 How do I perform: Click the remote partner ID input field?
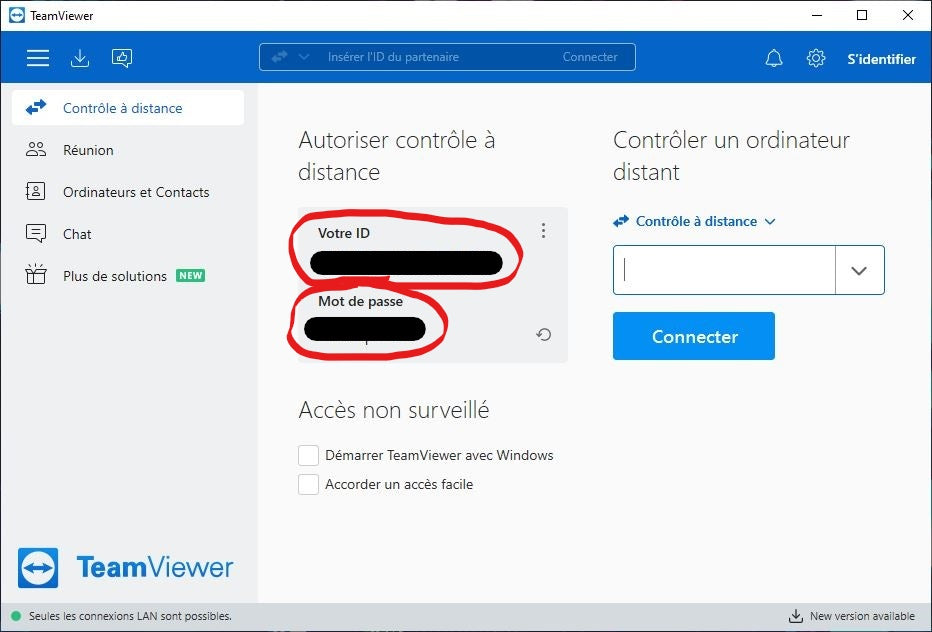click(724, 270)
